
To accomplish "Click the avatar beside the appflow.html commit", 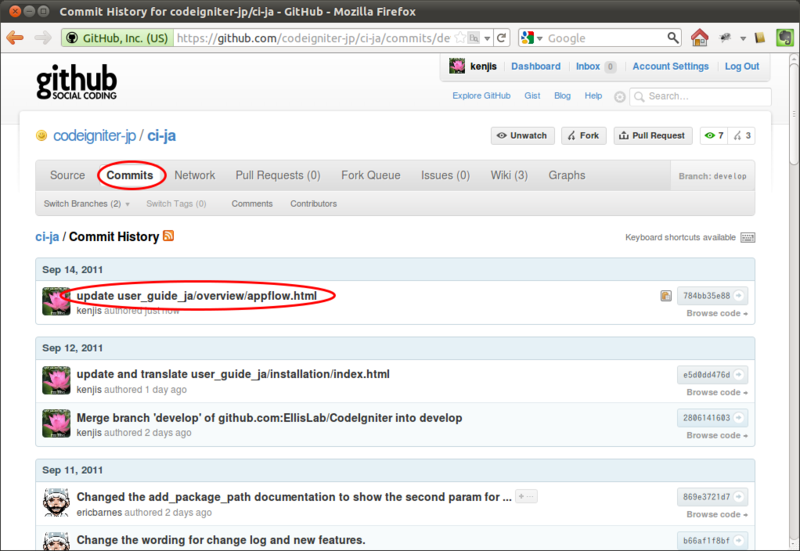I will 56,301.
